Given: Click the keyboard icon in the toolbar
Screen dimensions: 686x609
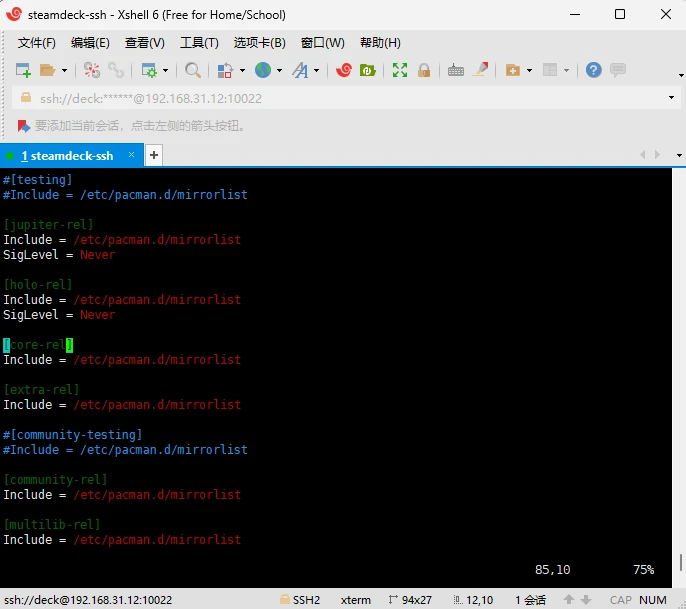Looking at the screenshot, I should click(455, 70).
